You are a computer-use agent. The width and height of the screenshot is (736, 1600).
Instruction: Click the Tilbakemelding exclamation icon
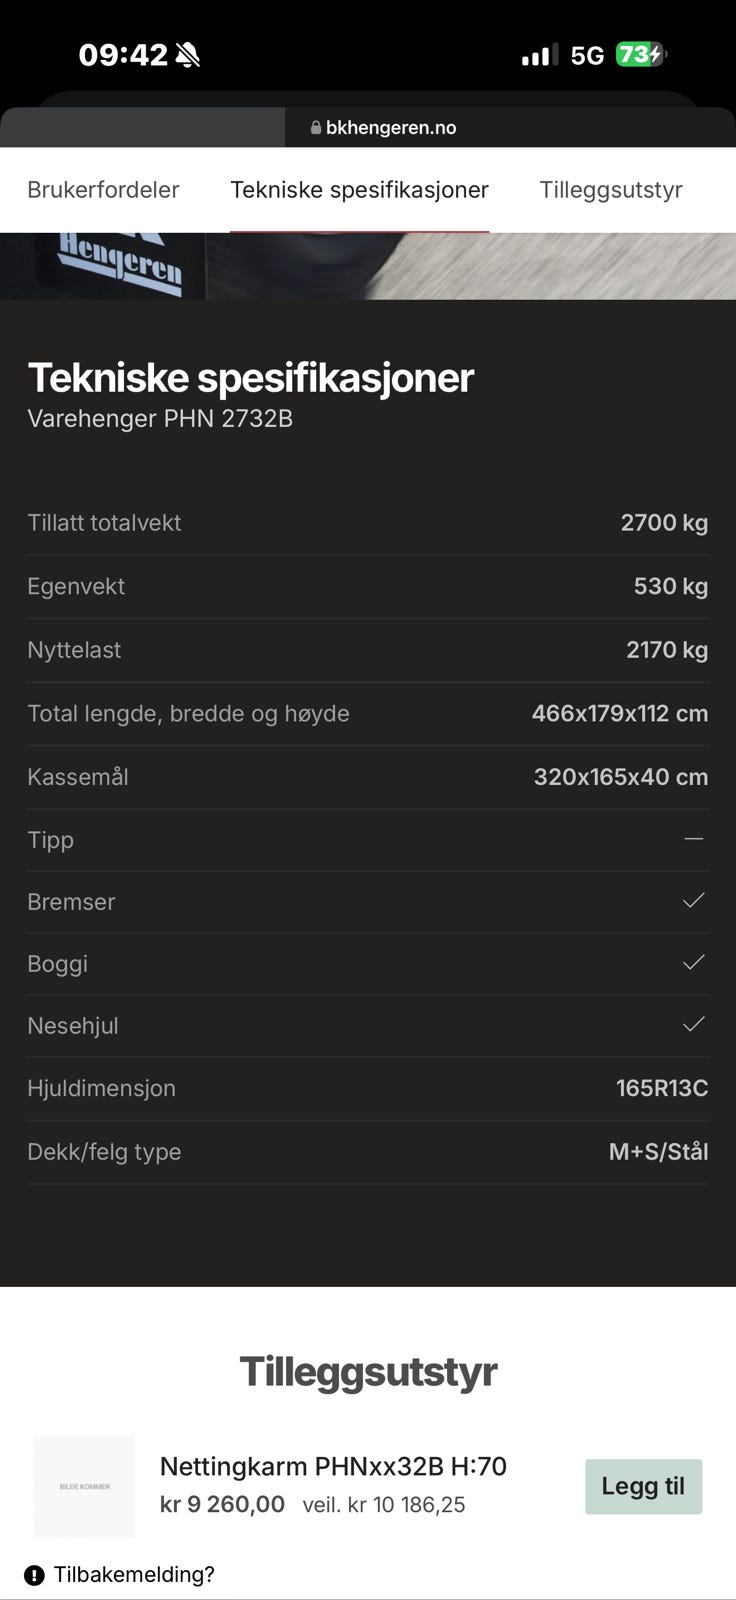coord(35,1576)
